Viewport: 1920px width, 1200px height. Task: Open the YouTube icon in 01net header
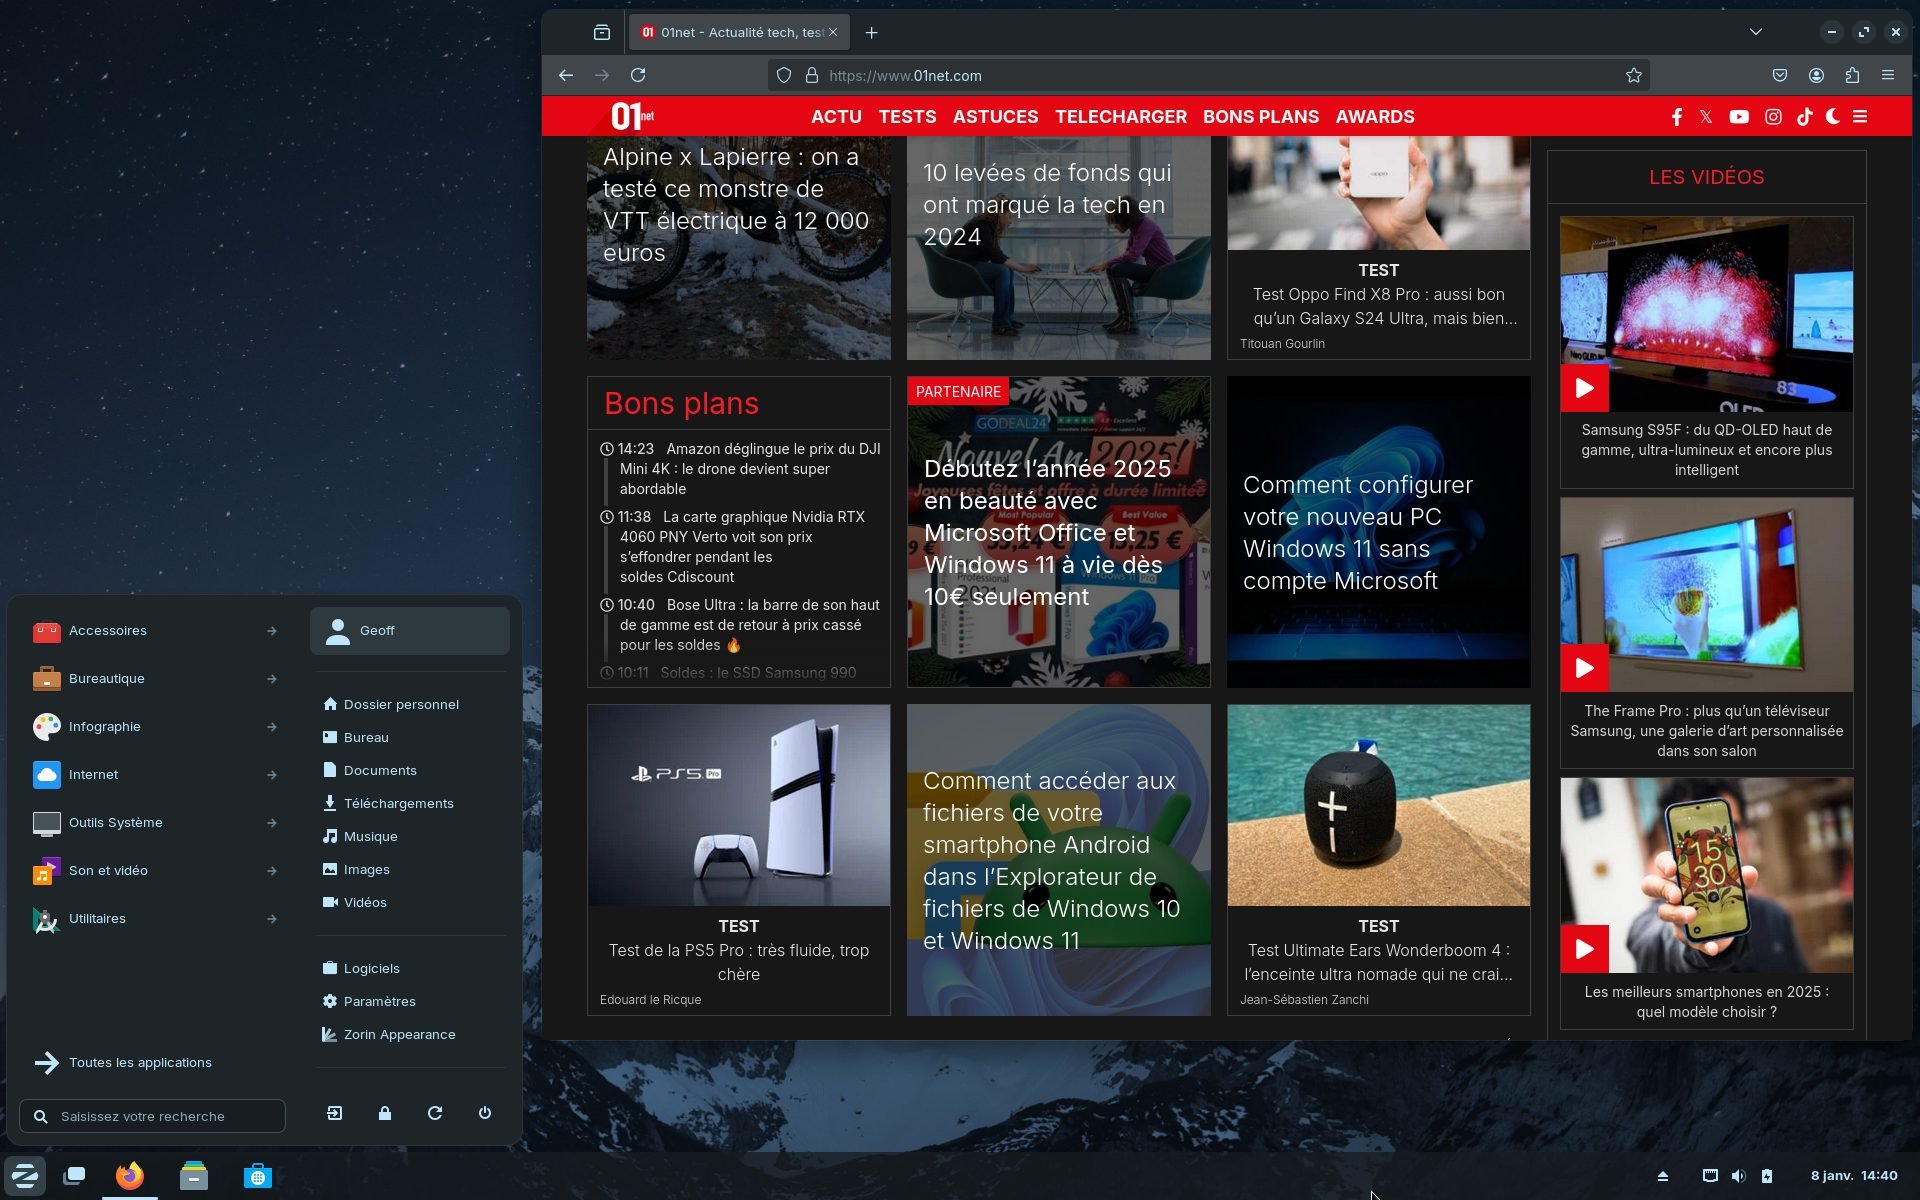click(x=1739, y=117)
